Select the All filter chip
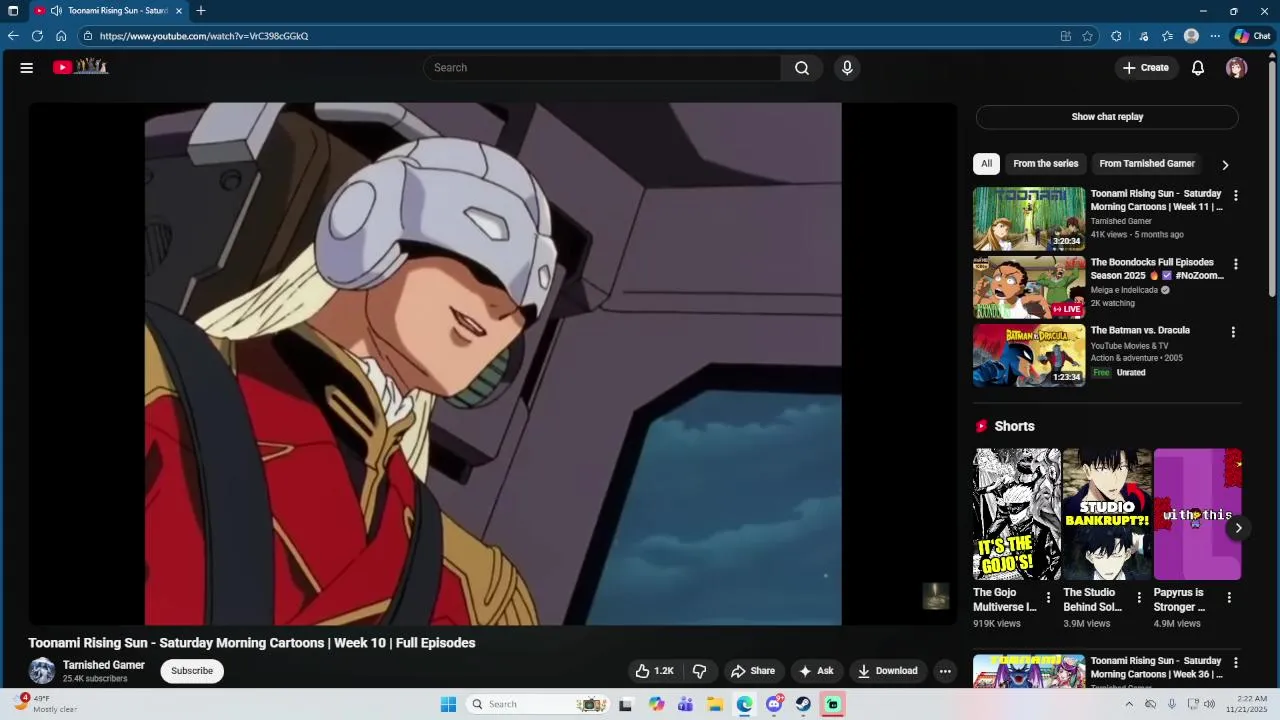Viewport: 1280px width, 720px height. tap(986, 164)
